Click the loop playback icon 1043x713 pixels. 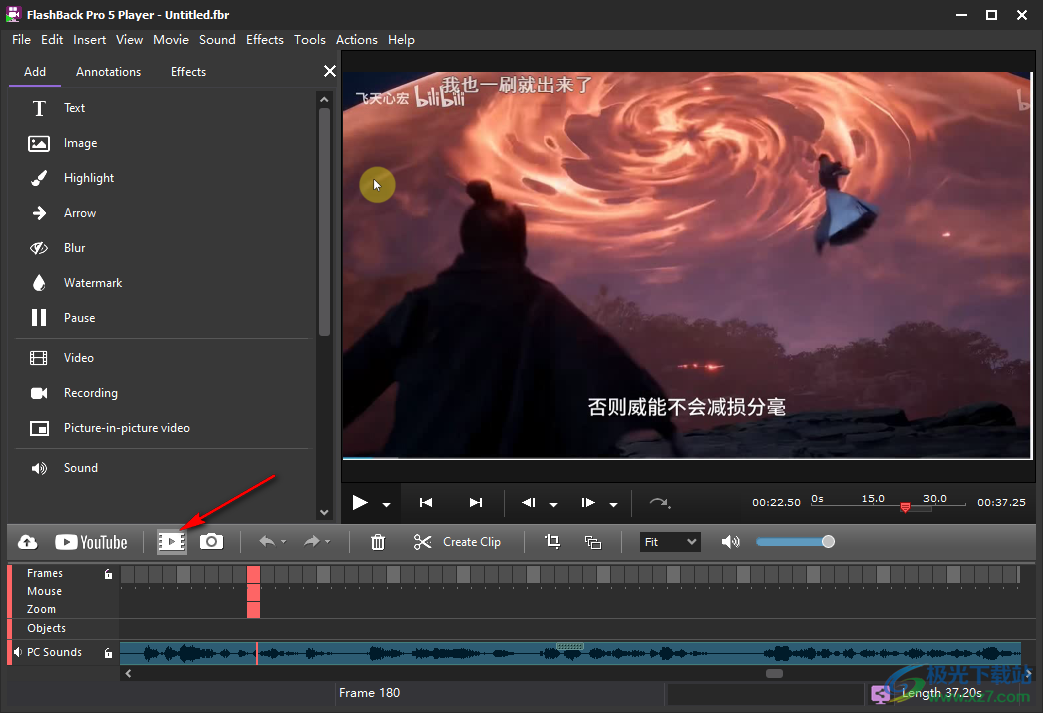tap(659, 503)
